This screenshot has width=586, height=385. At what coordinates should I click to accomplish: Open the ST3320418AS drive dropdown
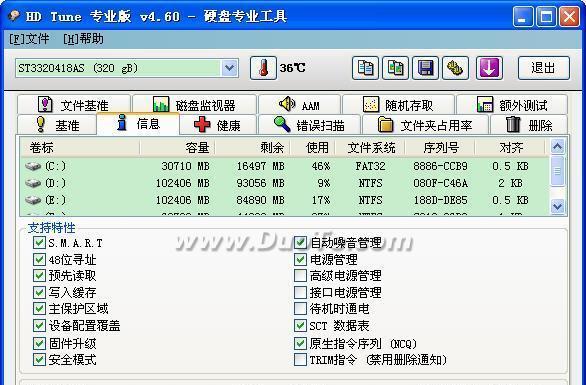tap(229, 68)
